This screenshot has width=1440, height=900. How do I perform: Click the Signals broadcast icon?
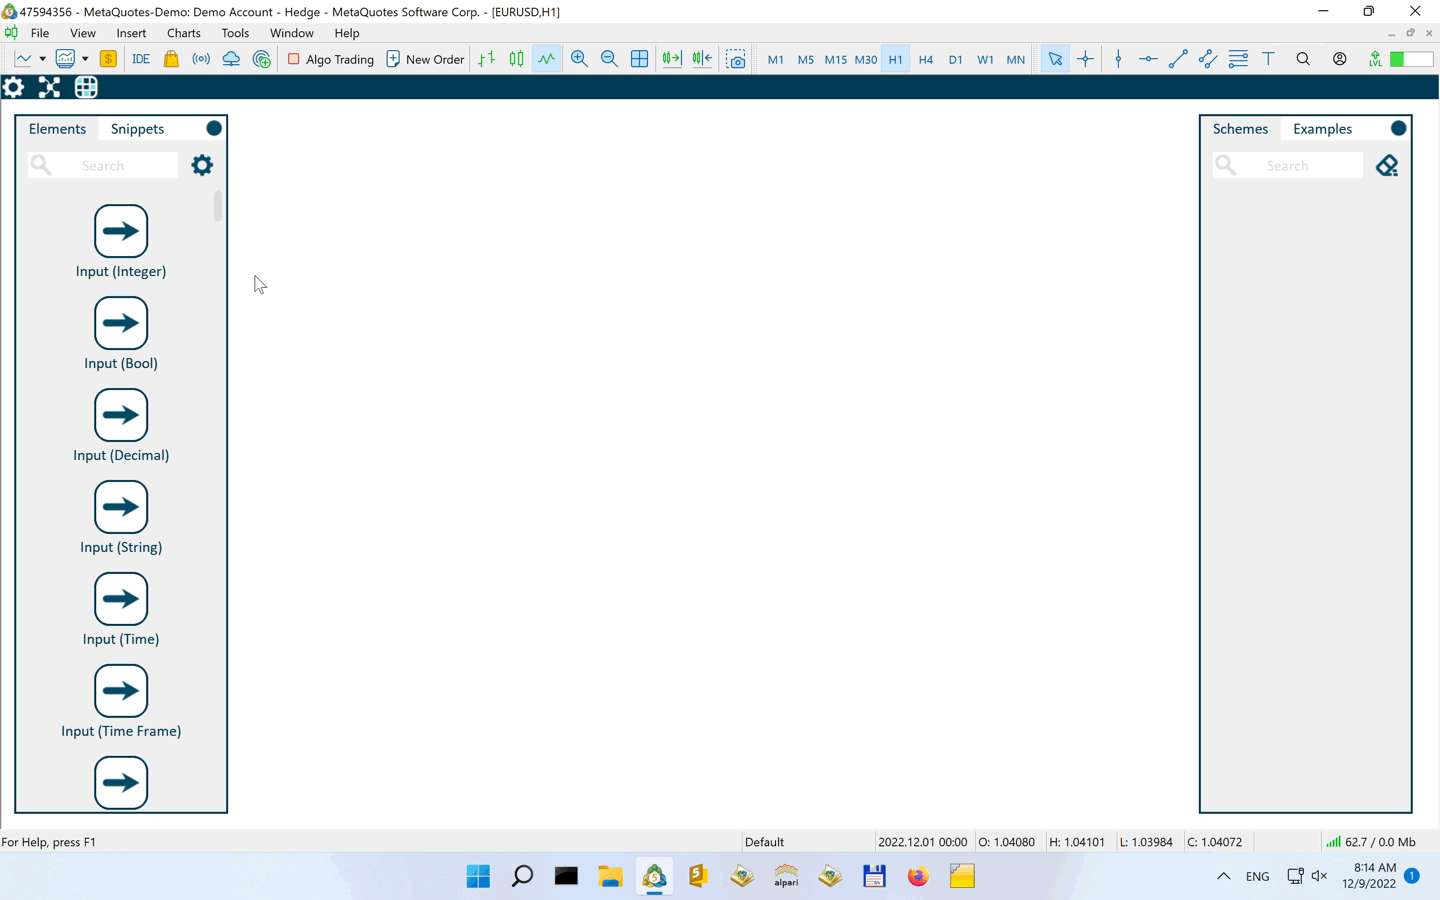(x=201, y=59)
